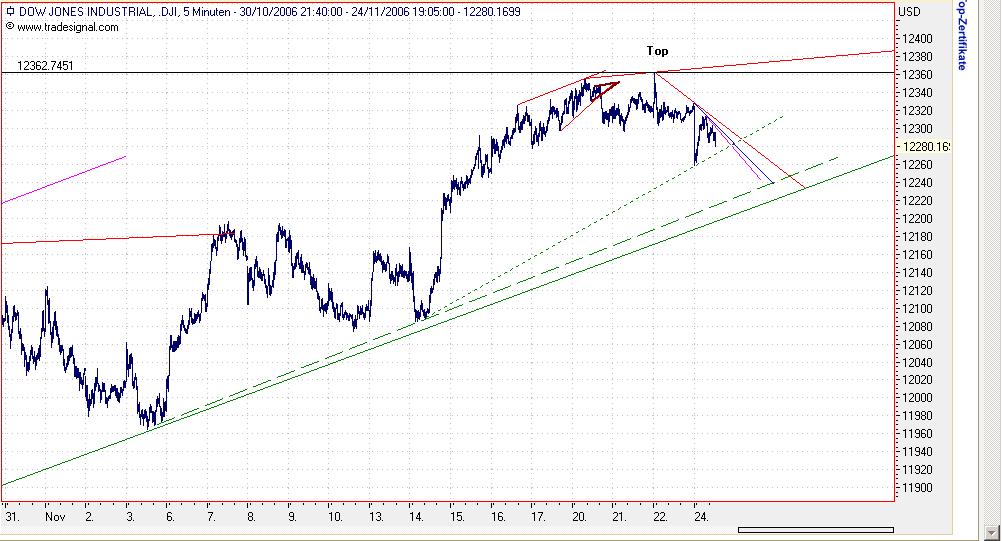The height and width of the screenshot is (541, 1002).
Task: Select the magenta trend line at left
Action: [64, 179]
